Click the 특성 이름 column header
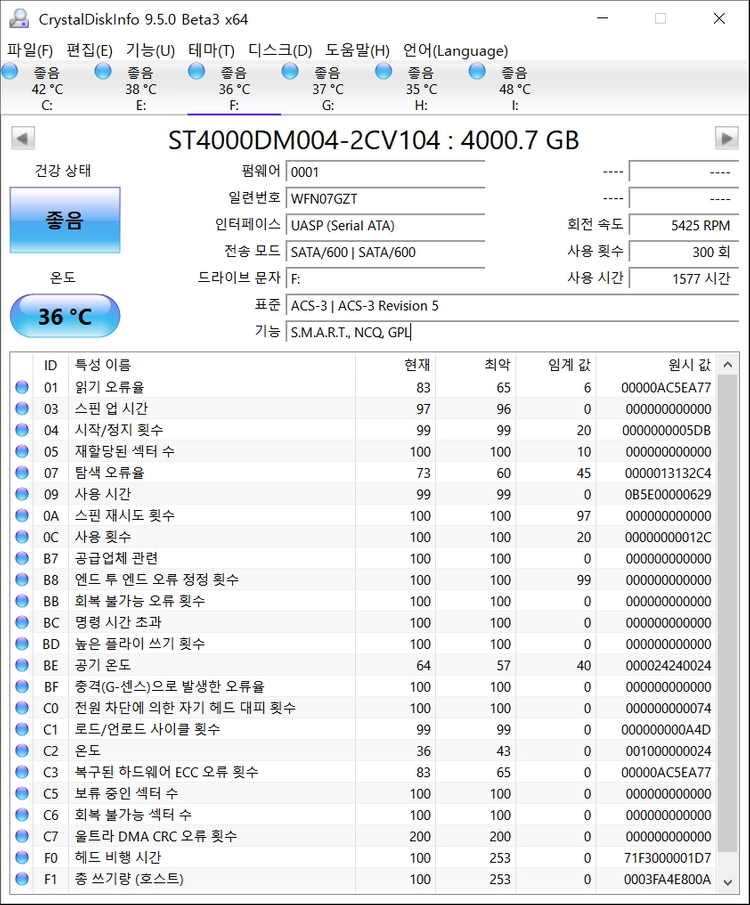The image size is (750, 905). point(212,365)
